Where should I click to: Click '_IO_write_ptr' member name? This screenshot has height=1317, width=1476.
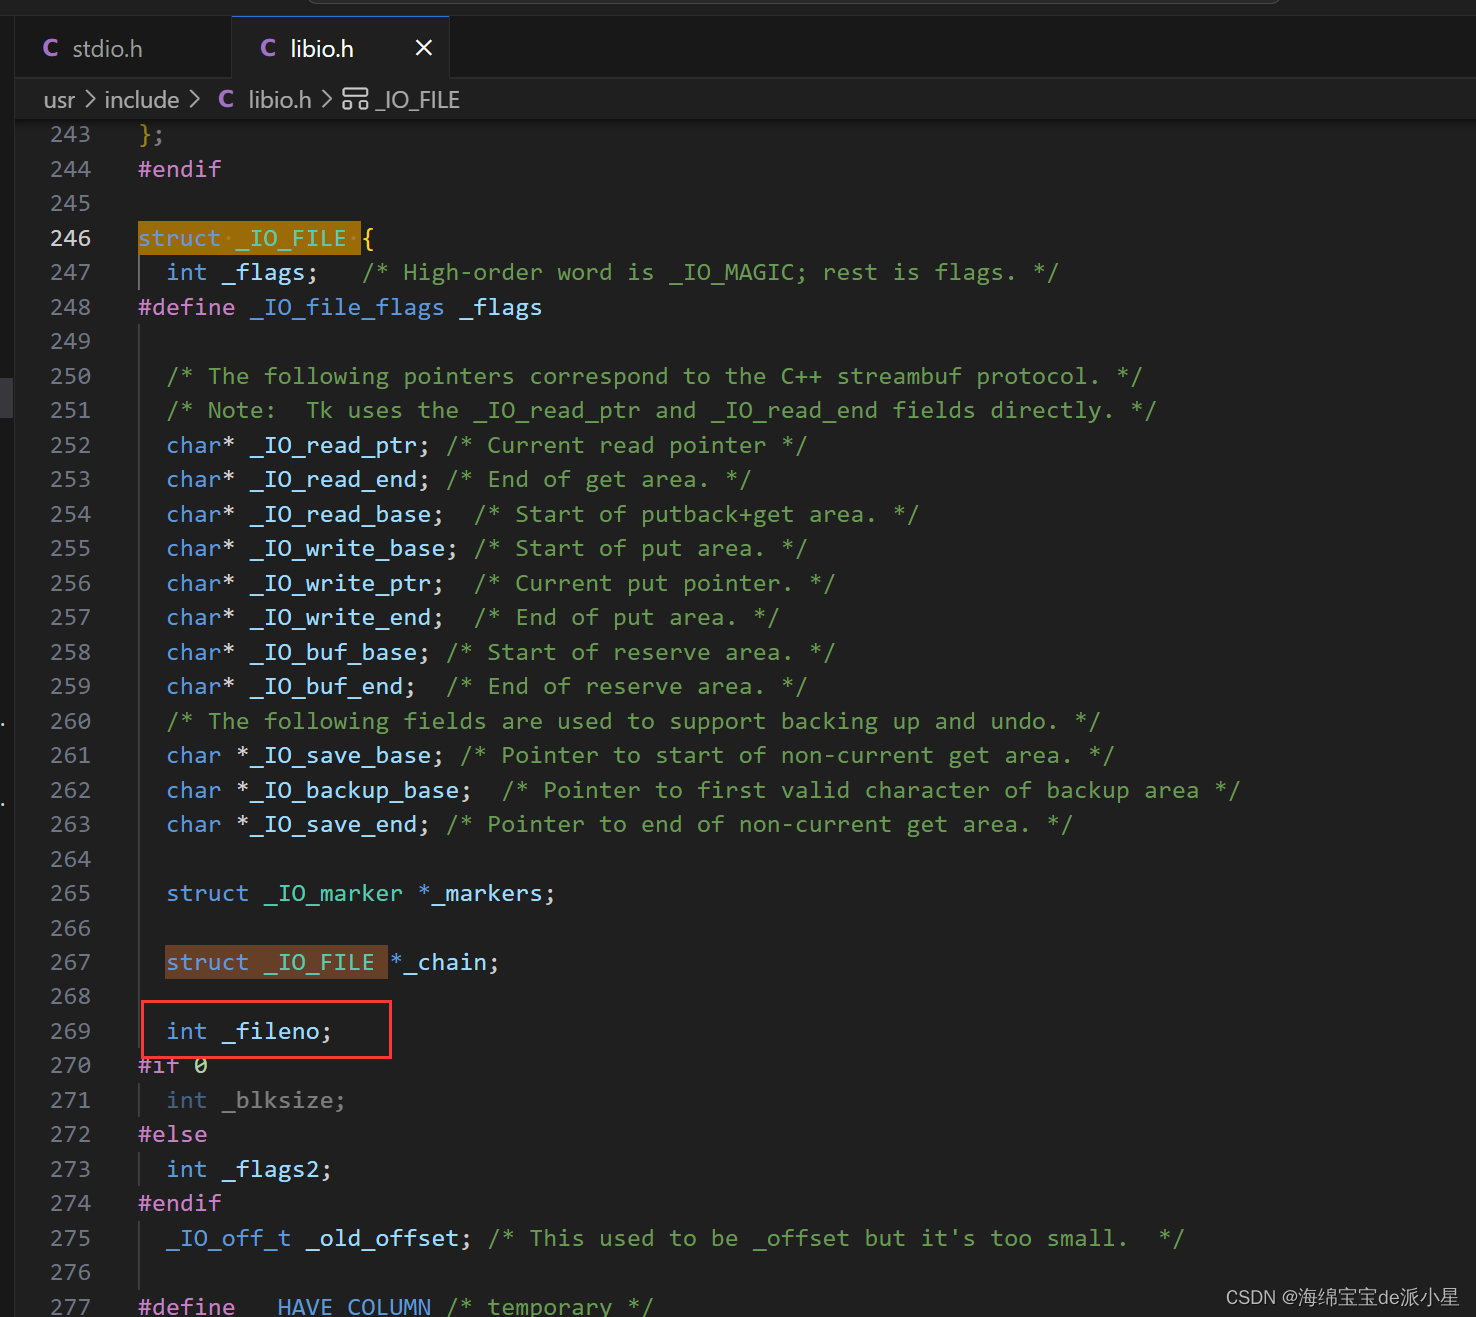tap(340, 583)
